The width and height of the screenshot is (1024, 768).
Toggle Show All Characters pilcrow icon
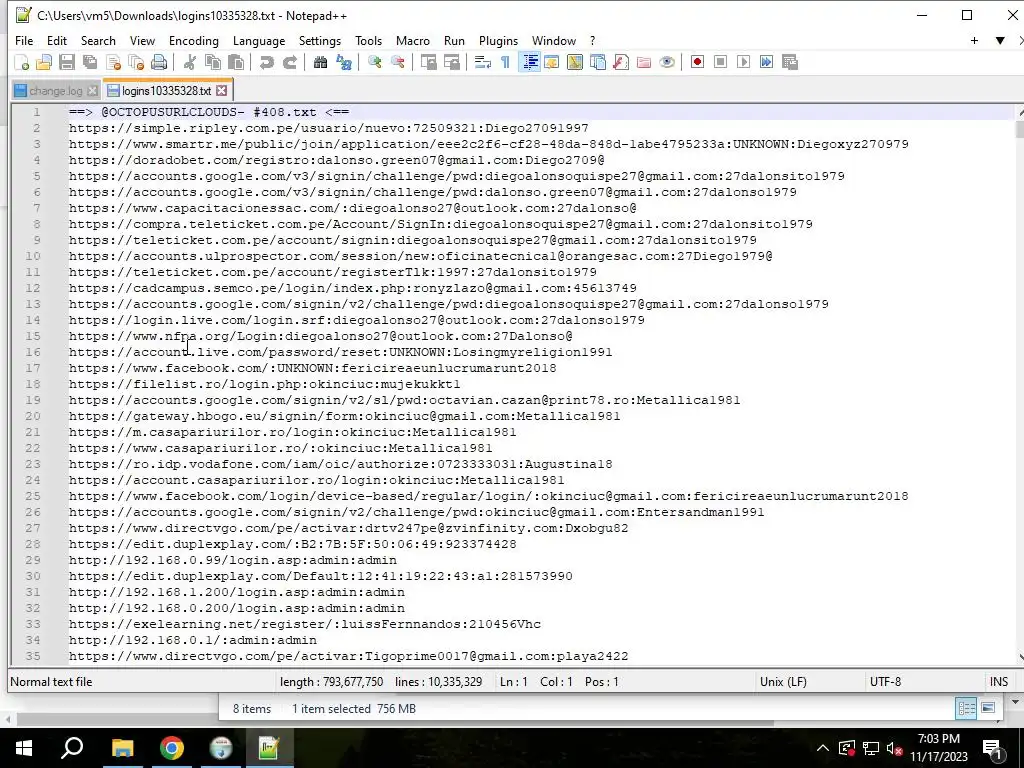pos(505,62)
